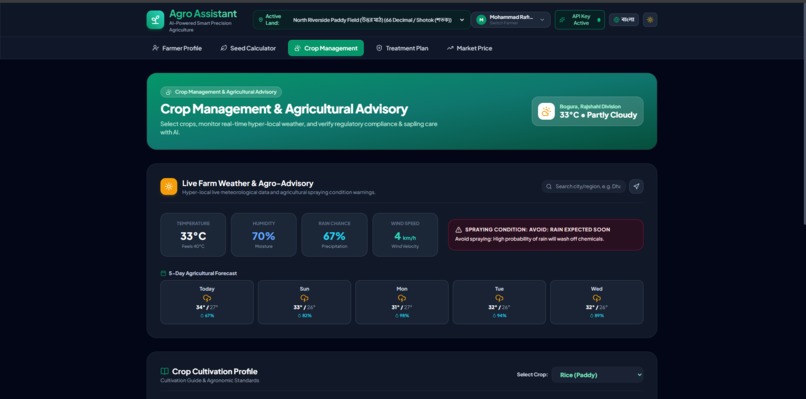This screenshot has height=399, width=806.
Task: Open the Select Crop Rice (Paddy) dropdown
Action: (598, 375)
